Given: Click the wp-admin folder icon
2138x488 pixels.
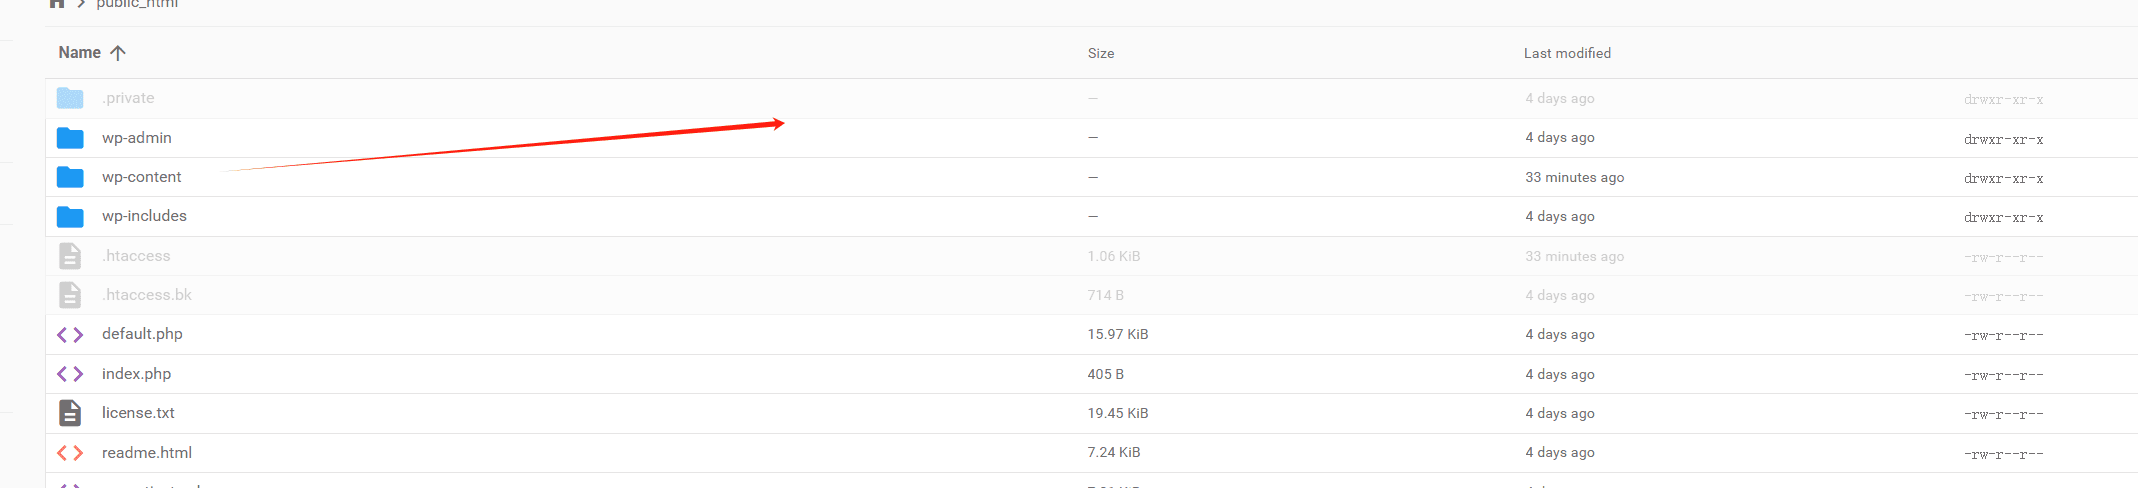Looking at the screenshot, I should [x=70, y=138].
